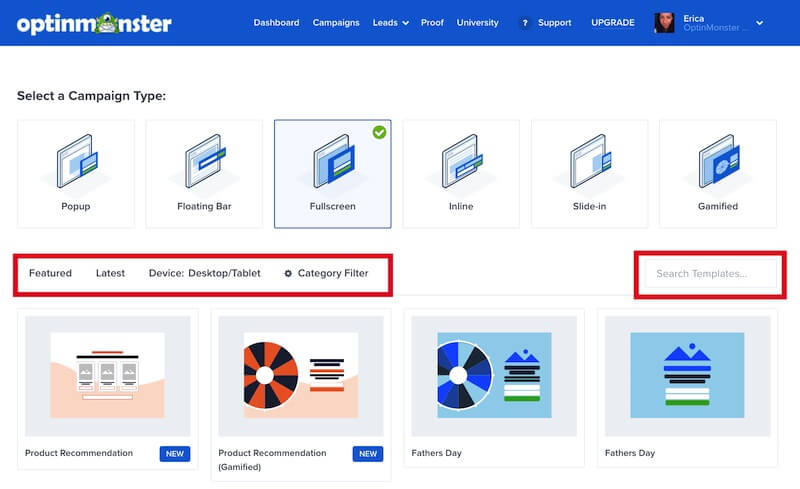Click the Support question mark icon

(x=524, y=23)
